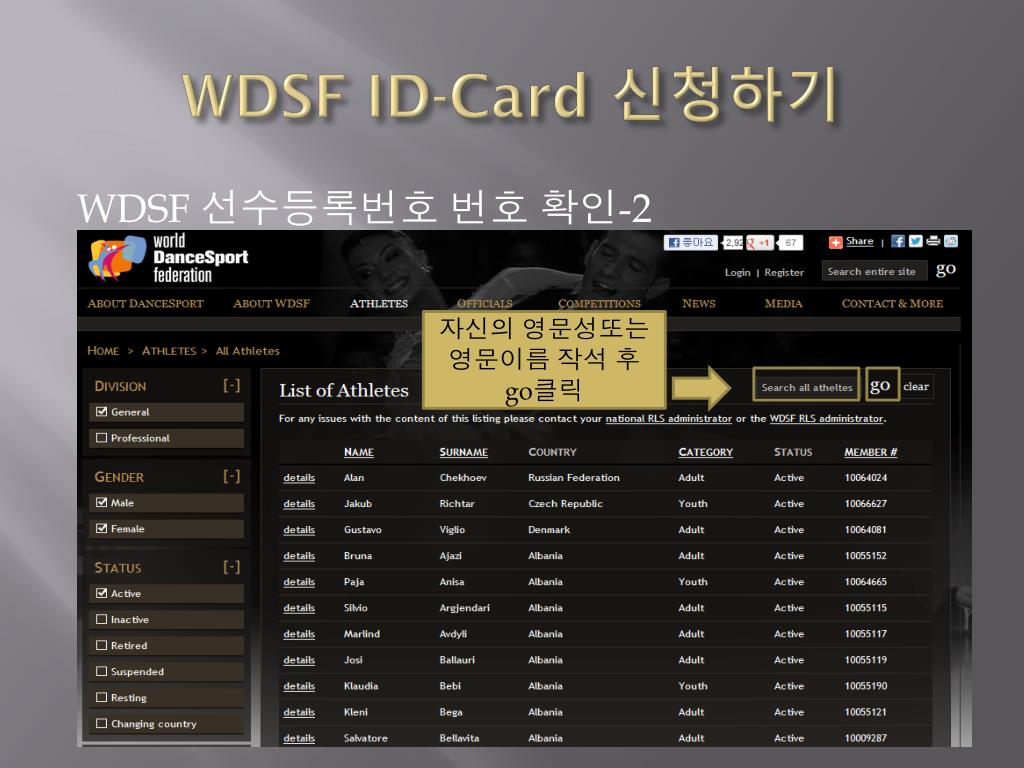Click the email share icon
This screenshot has width=1024, height=768.
[x=951, y=241]
